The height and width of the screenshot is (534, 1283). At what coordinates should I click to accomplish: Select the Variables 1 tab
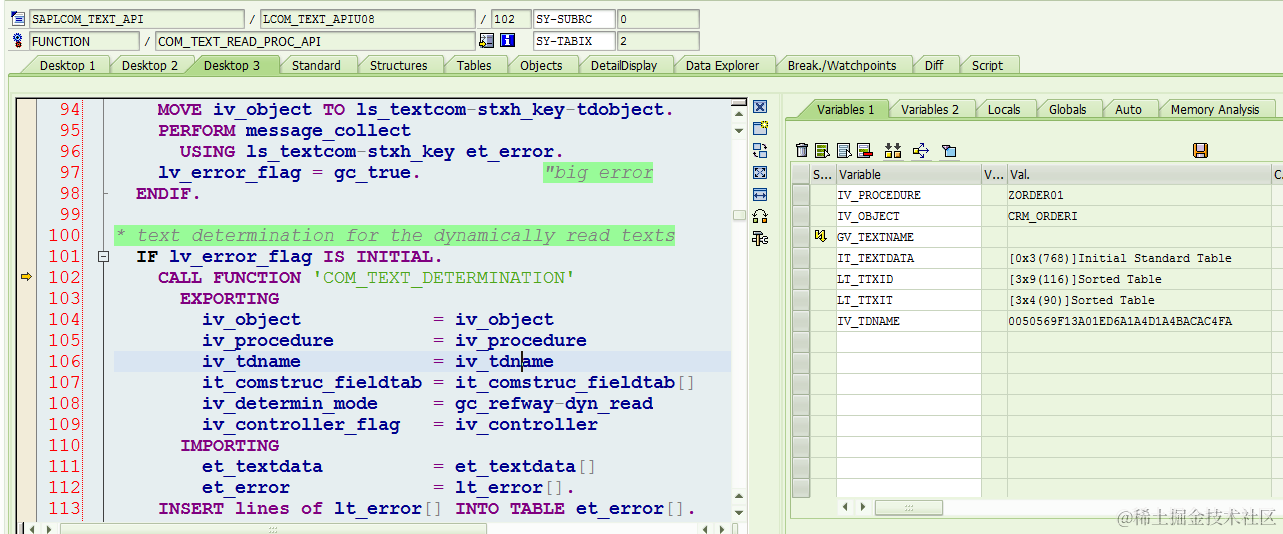tap(845, 109)
